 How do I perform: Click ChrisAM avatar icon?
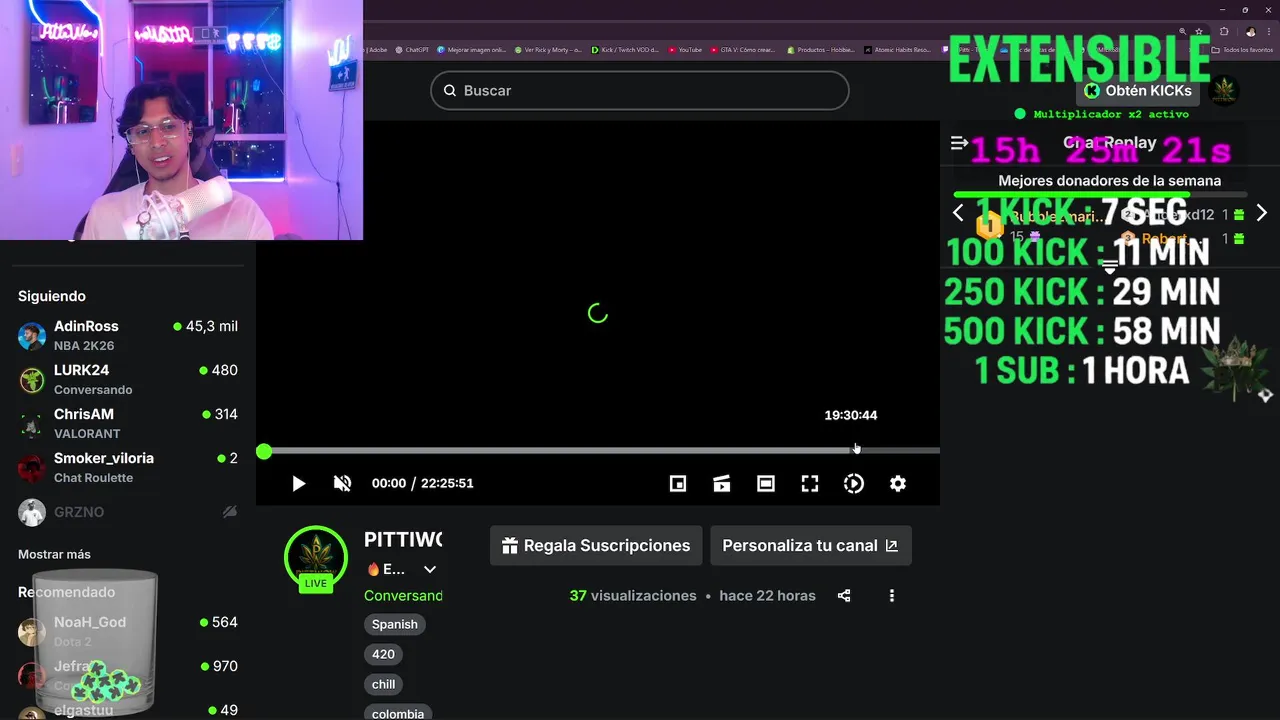(x=32, y=424)
